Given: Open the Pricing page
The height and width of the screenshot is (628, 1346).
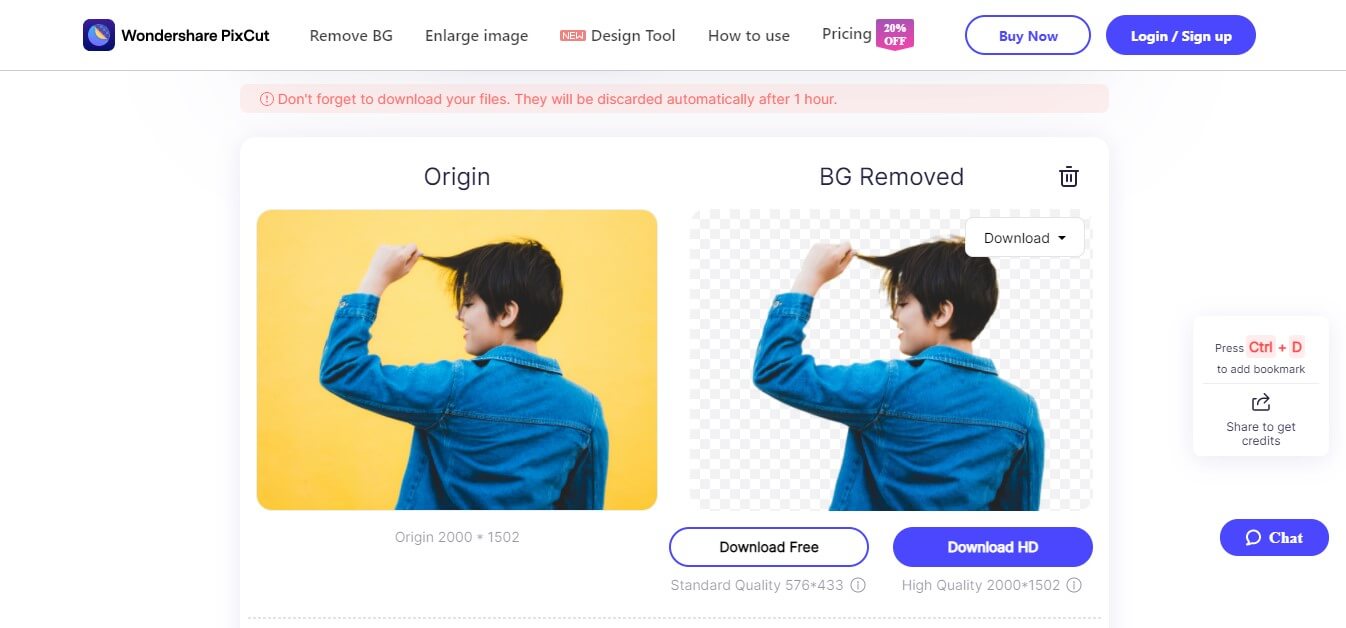Looking at the screenshot, I should click(x=846, y=34).
